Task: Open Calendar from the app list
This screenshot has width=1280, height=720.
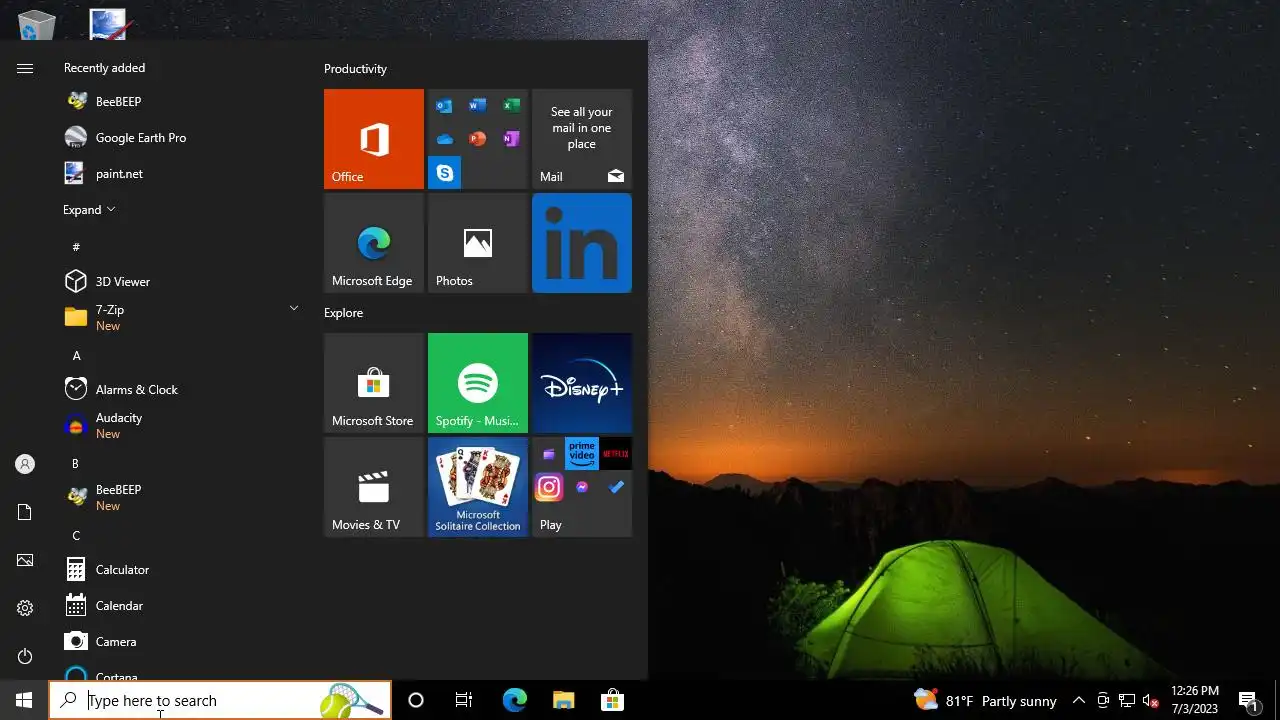Action: tap(182, 606)
